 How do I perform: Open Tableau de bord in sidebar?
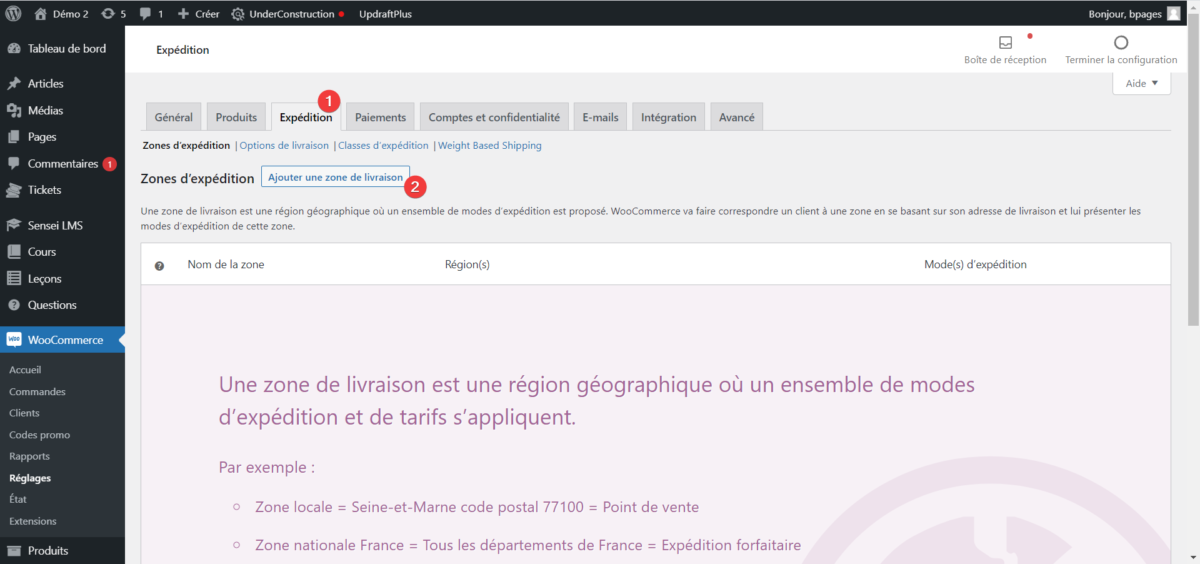coord(66,48)
